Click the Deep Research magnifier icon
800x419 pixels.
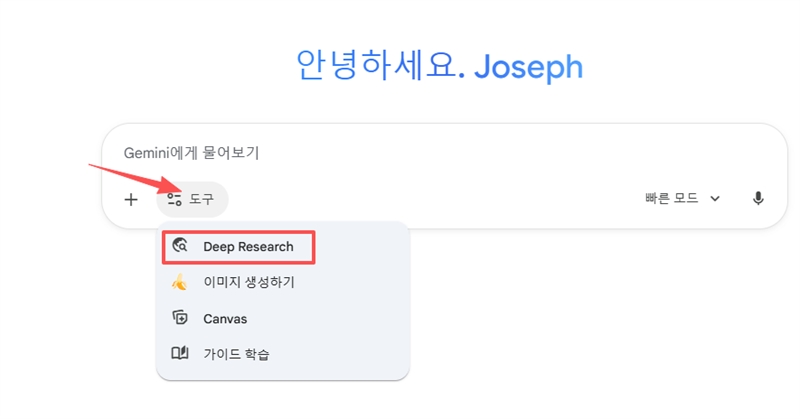[x=180, y=246]
